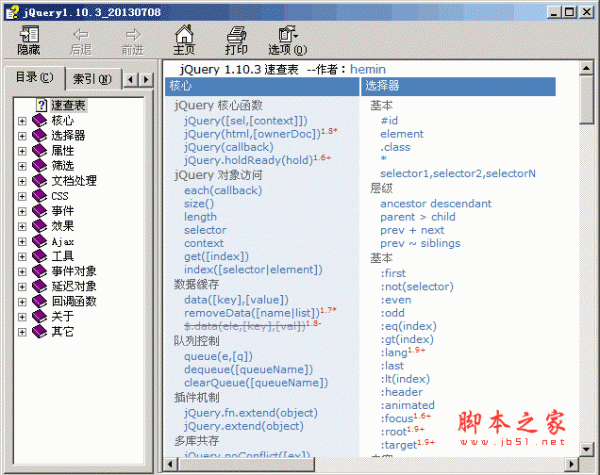Click the vertical scrollbar down arrow
Screen dimensions: 600x475
tap(586, 448)
